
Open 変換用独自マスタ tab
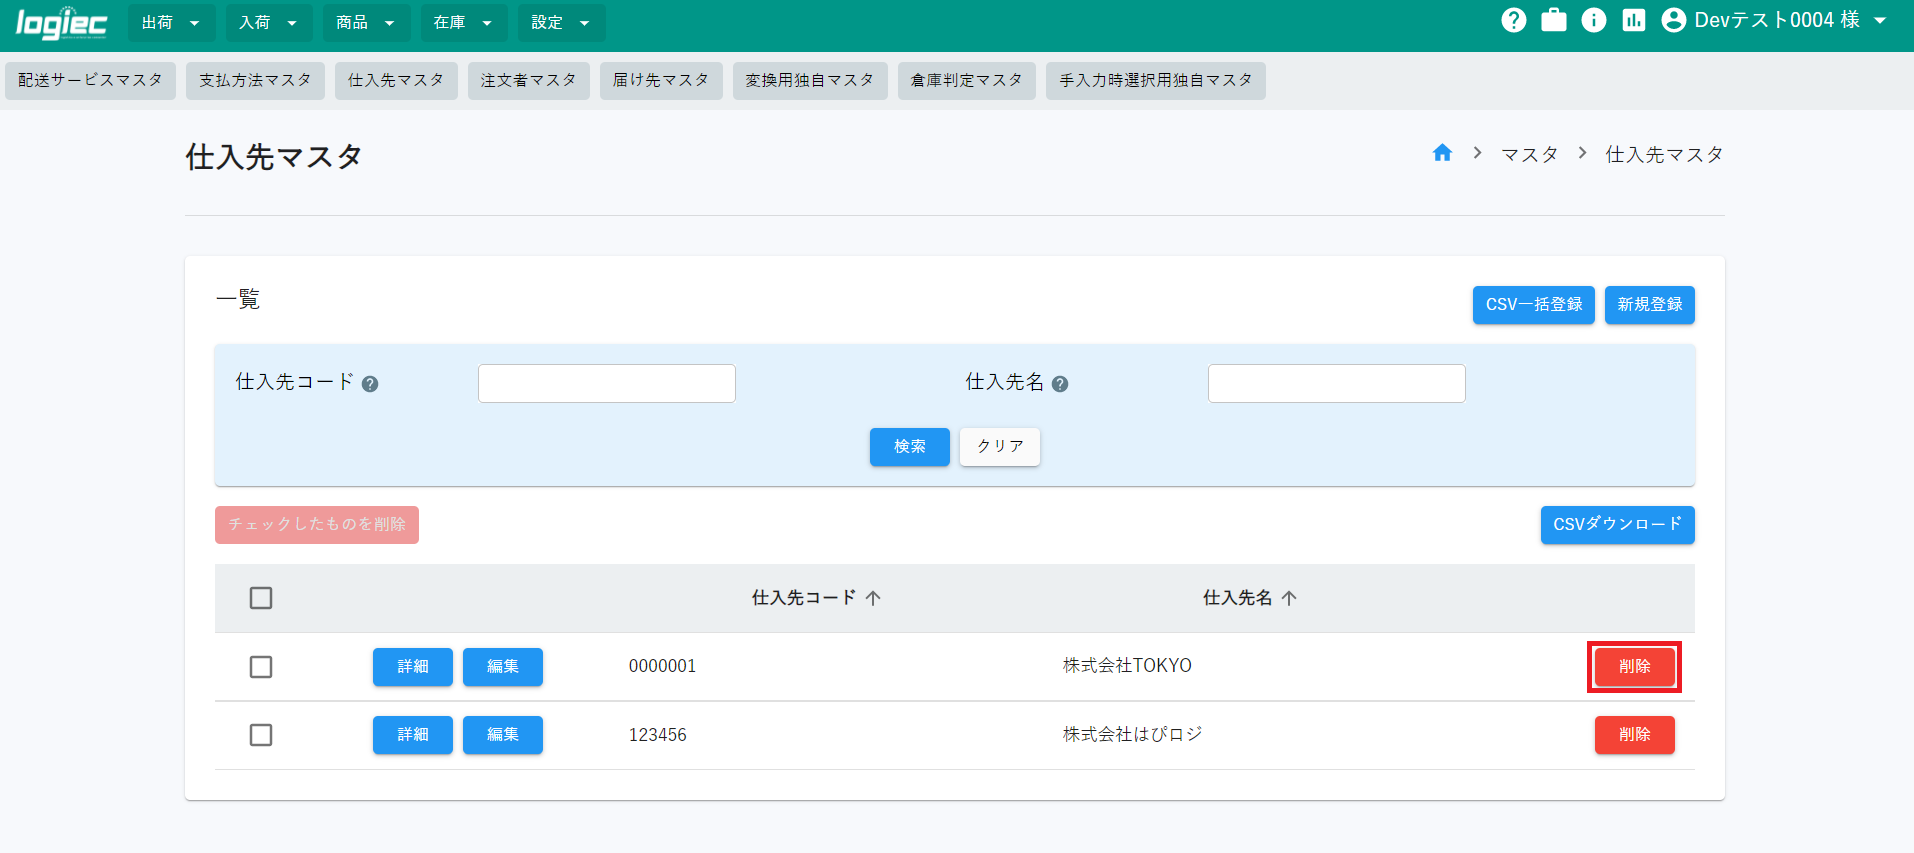pos(810,81)
